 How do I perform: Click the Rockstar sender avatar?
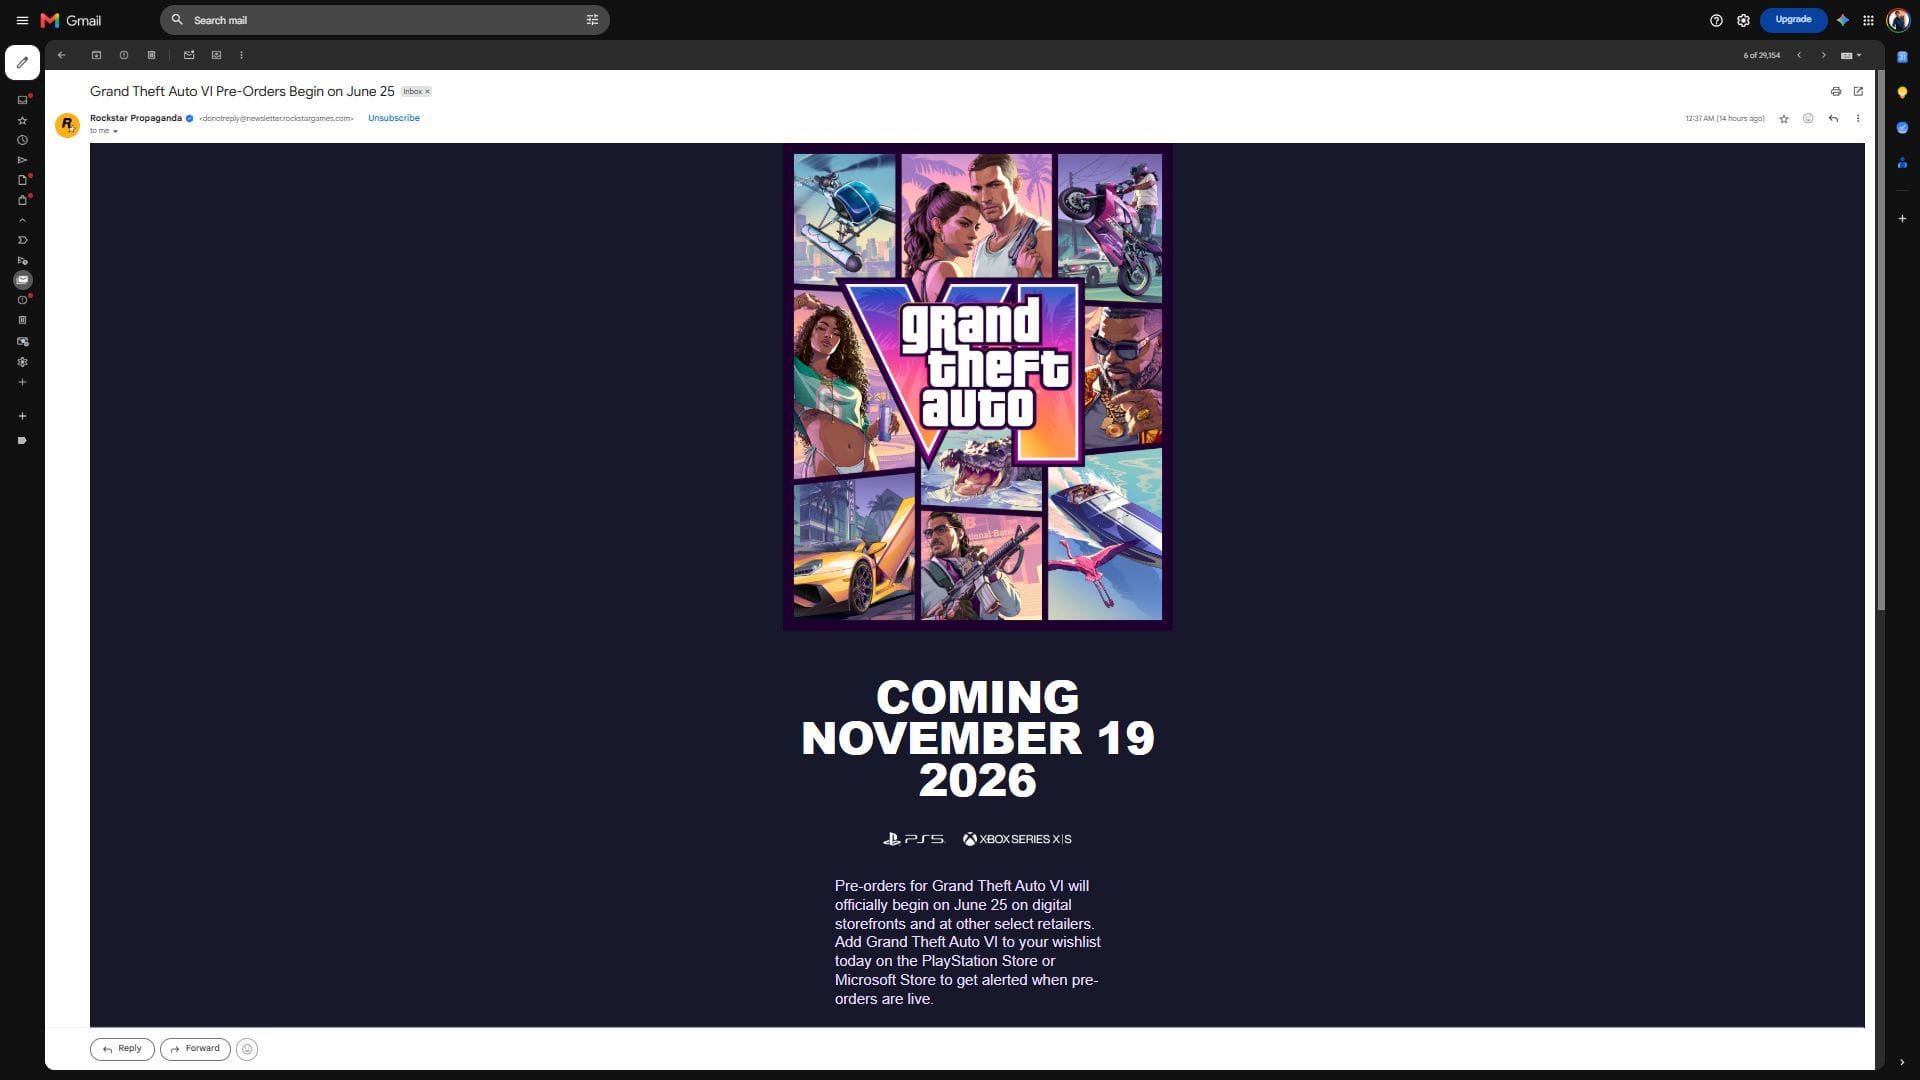pyautogui.click(x=67, y=125)
